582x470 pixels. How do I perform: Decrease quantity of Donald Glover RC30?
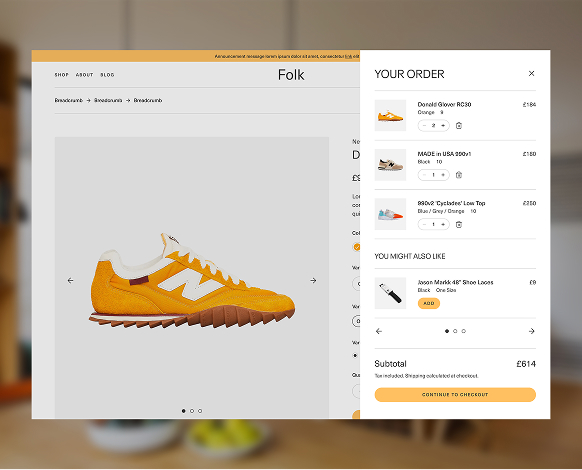click(x=424, y=125)
